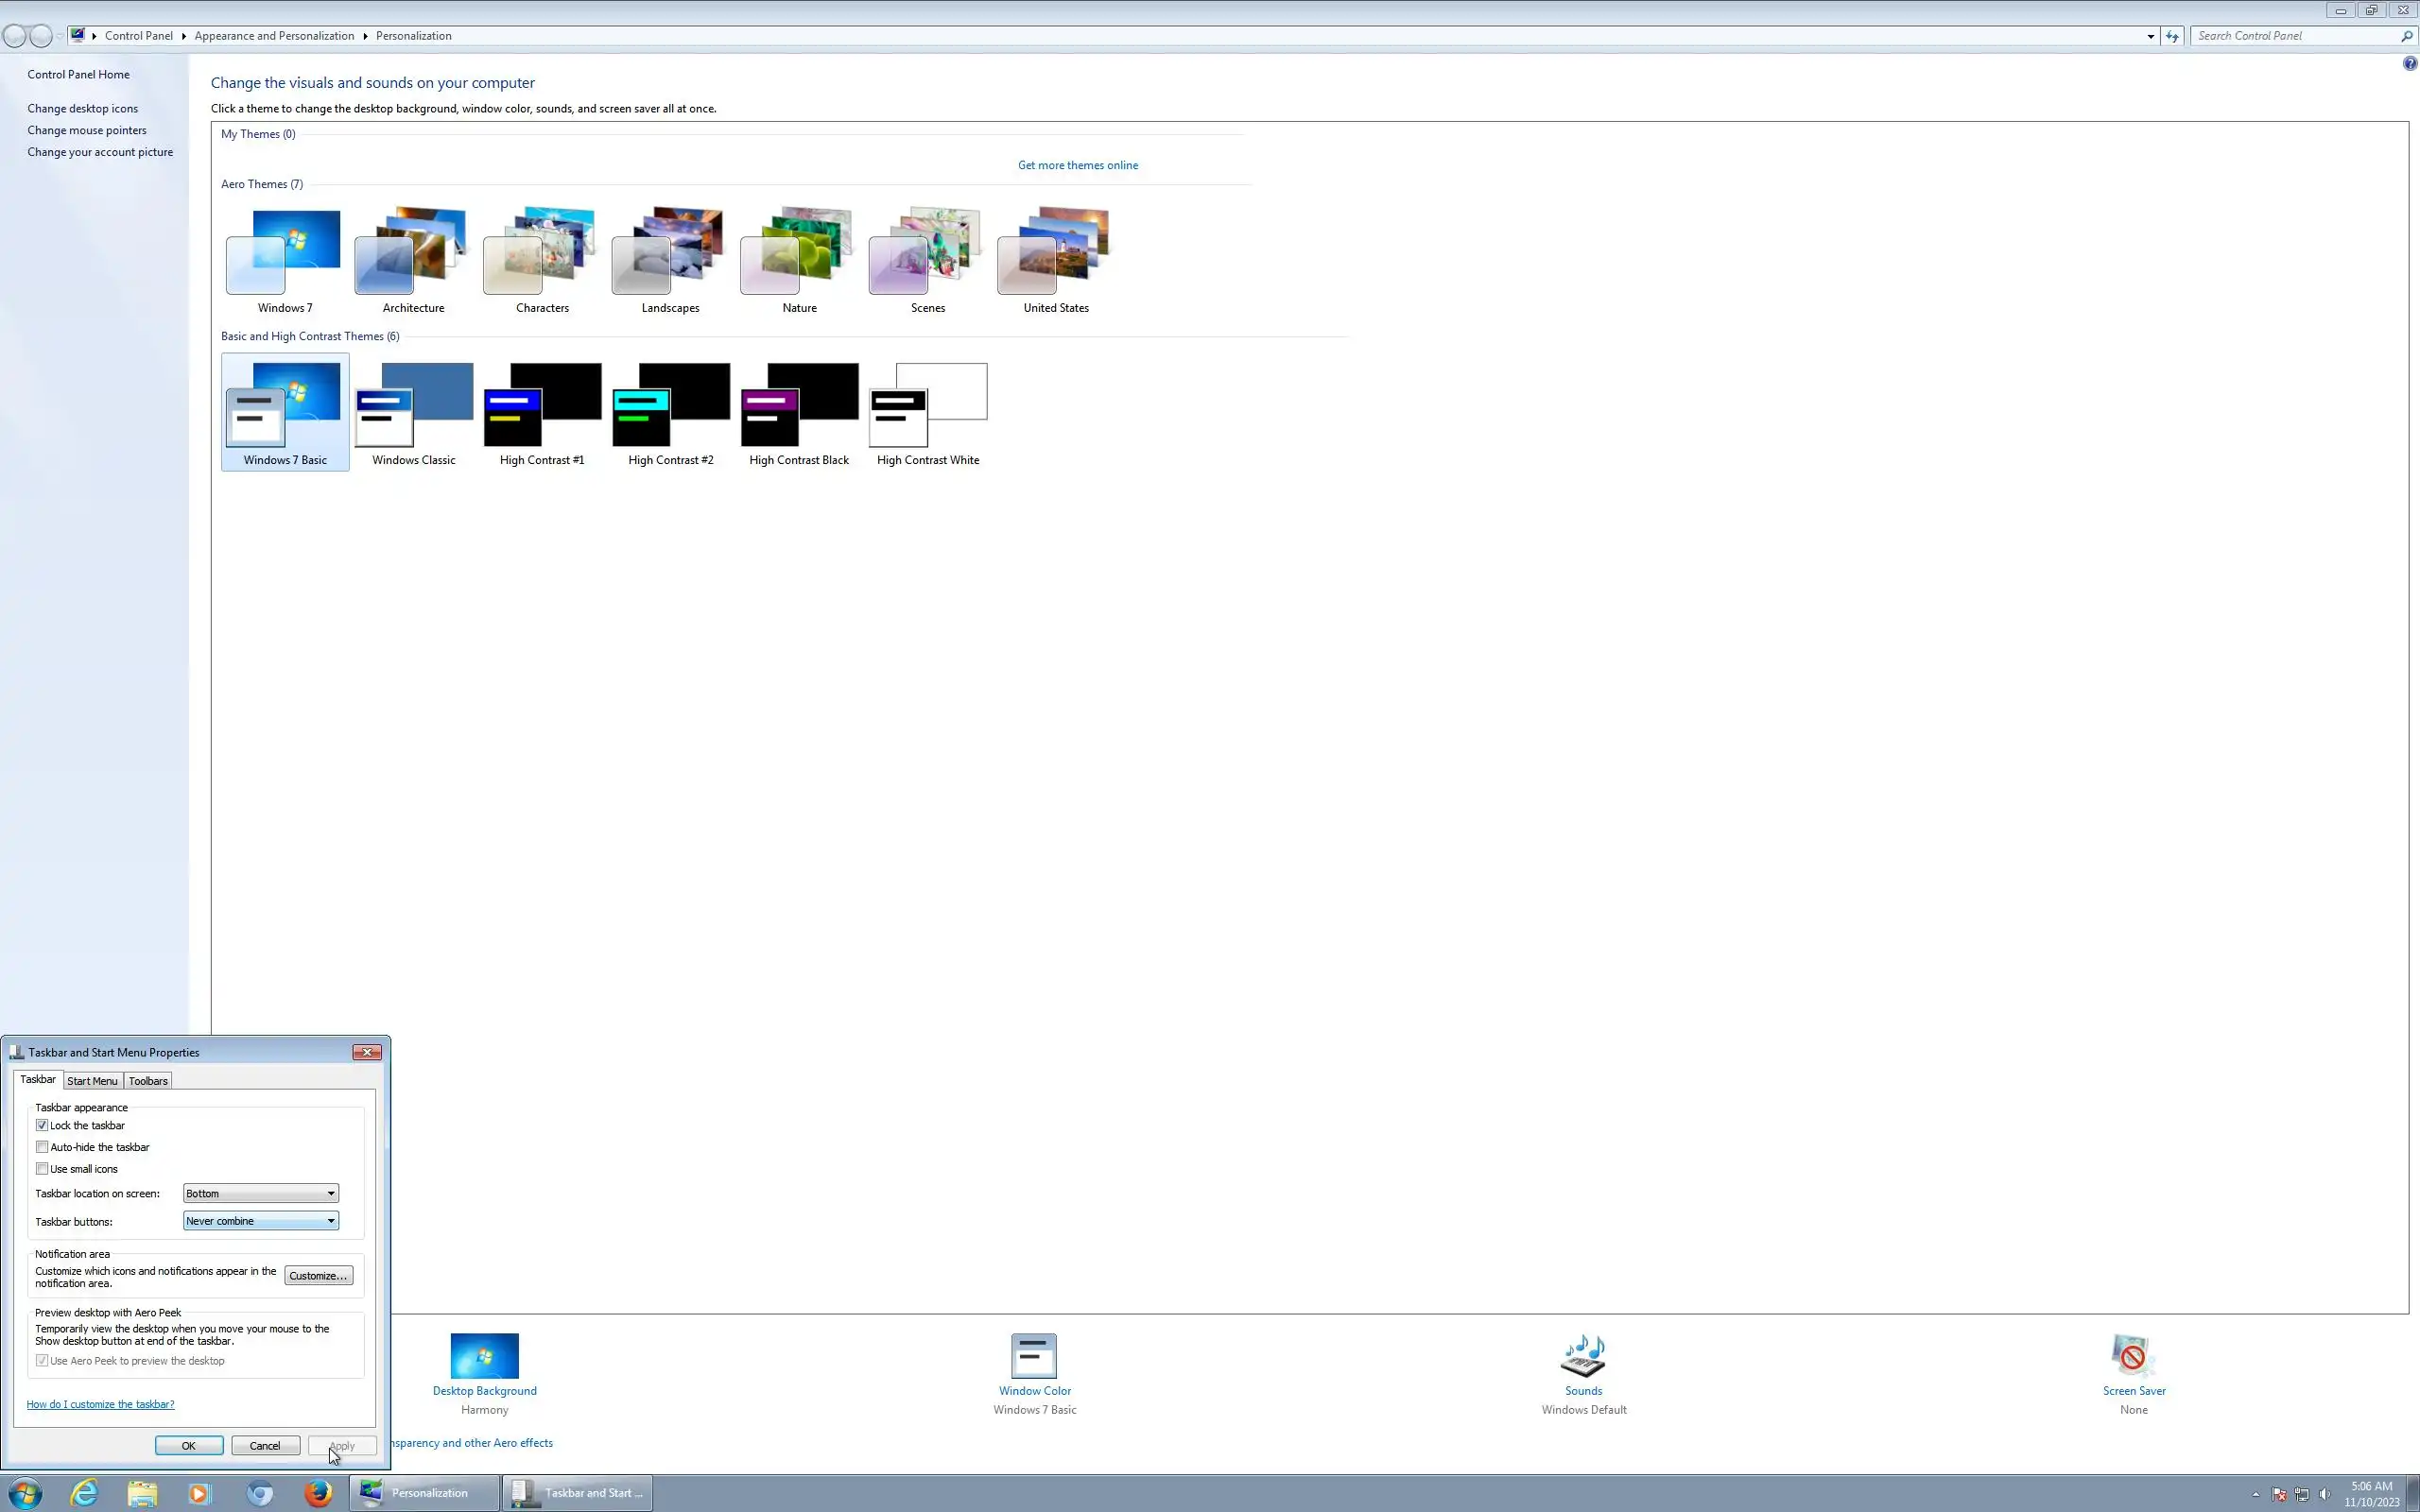
Task: Uncheck Lock the taskbar
Action: 42,1125
